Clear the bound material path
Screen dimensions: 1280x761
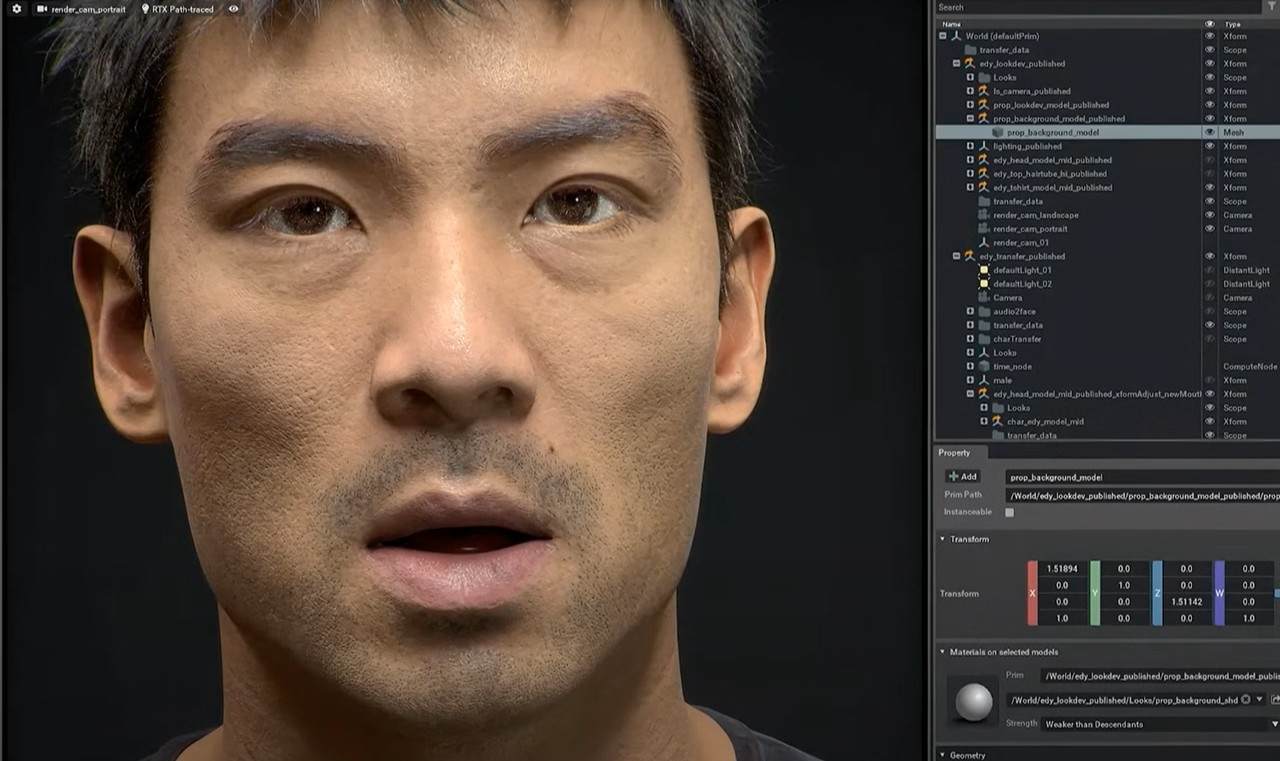pyautogui.click(x=1245, y=700)
